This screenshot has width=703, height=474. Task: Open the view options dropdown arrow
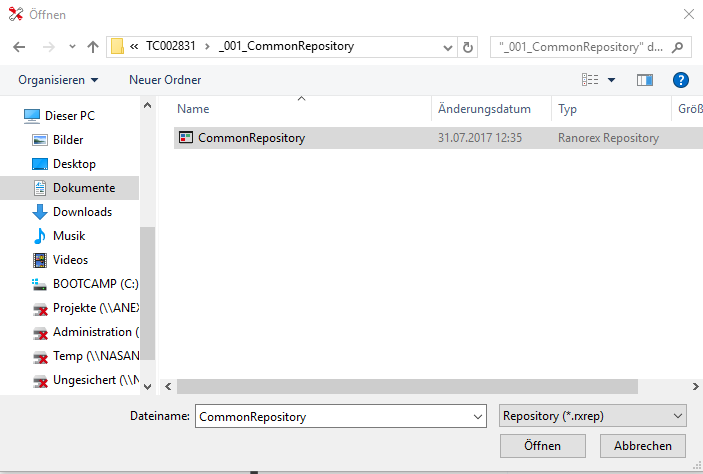click(612, 79)
